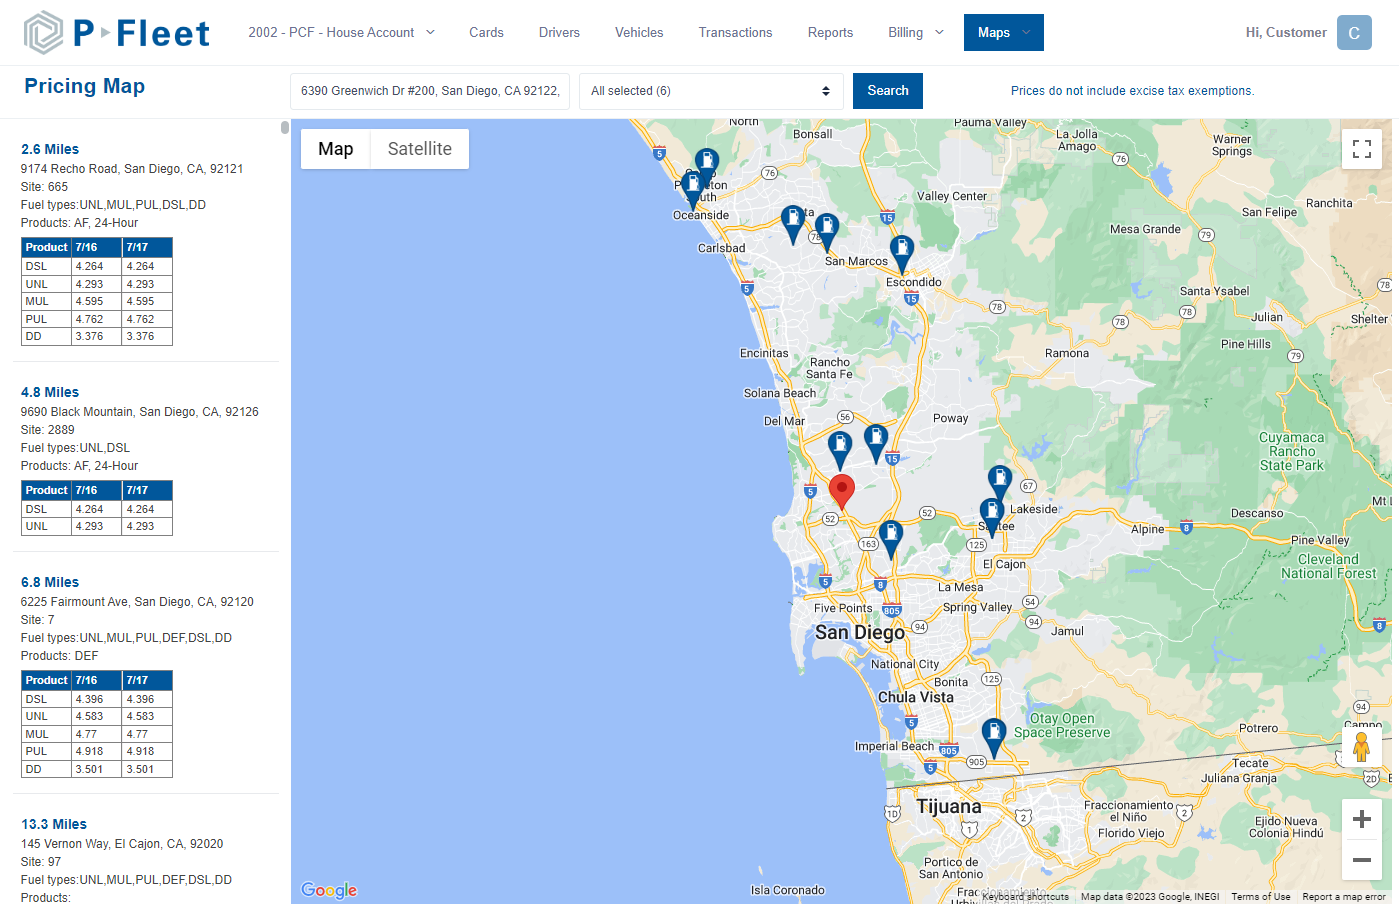Open fullscreen view of the map
Viewport: 1399px width, 909px height.
(1361, 148)
